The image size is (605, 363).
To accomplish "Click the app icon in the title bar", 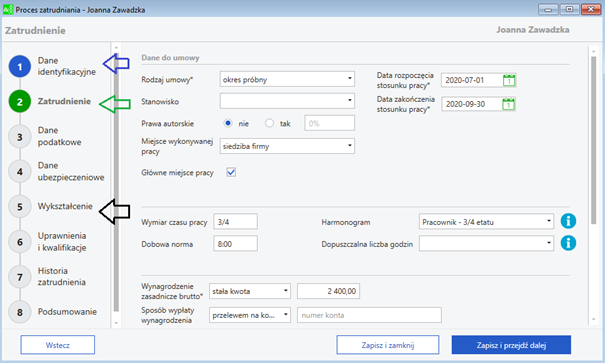I will tap(8, 9).
